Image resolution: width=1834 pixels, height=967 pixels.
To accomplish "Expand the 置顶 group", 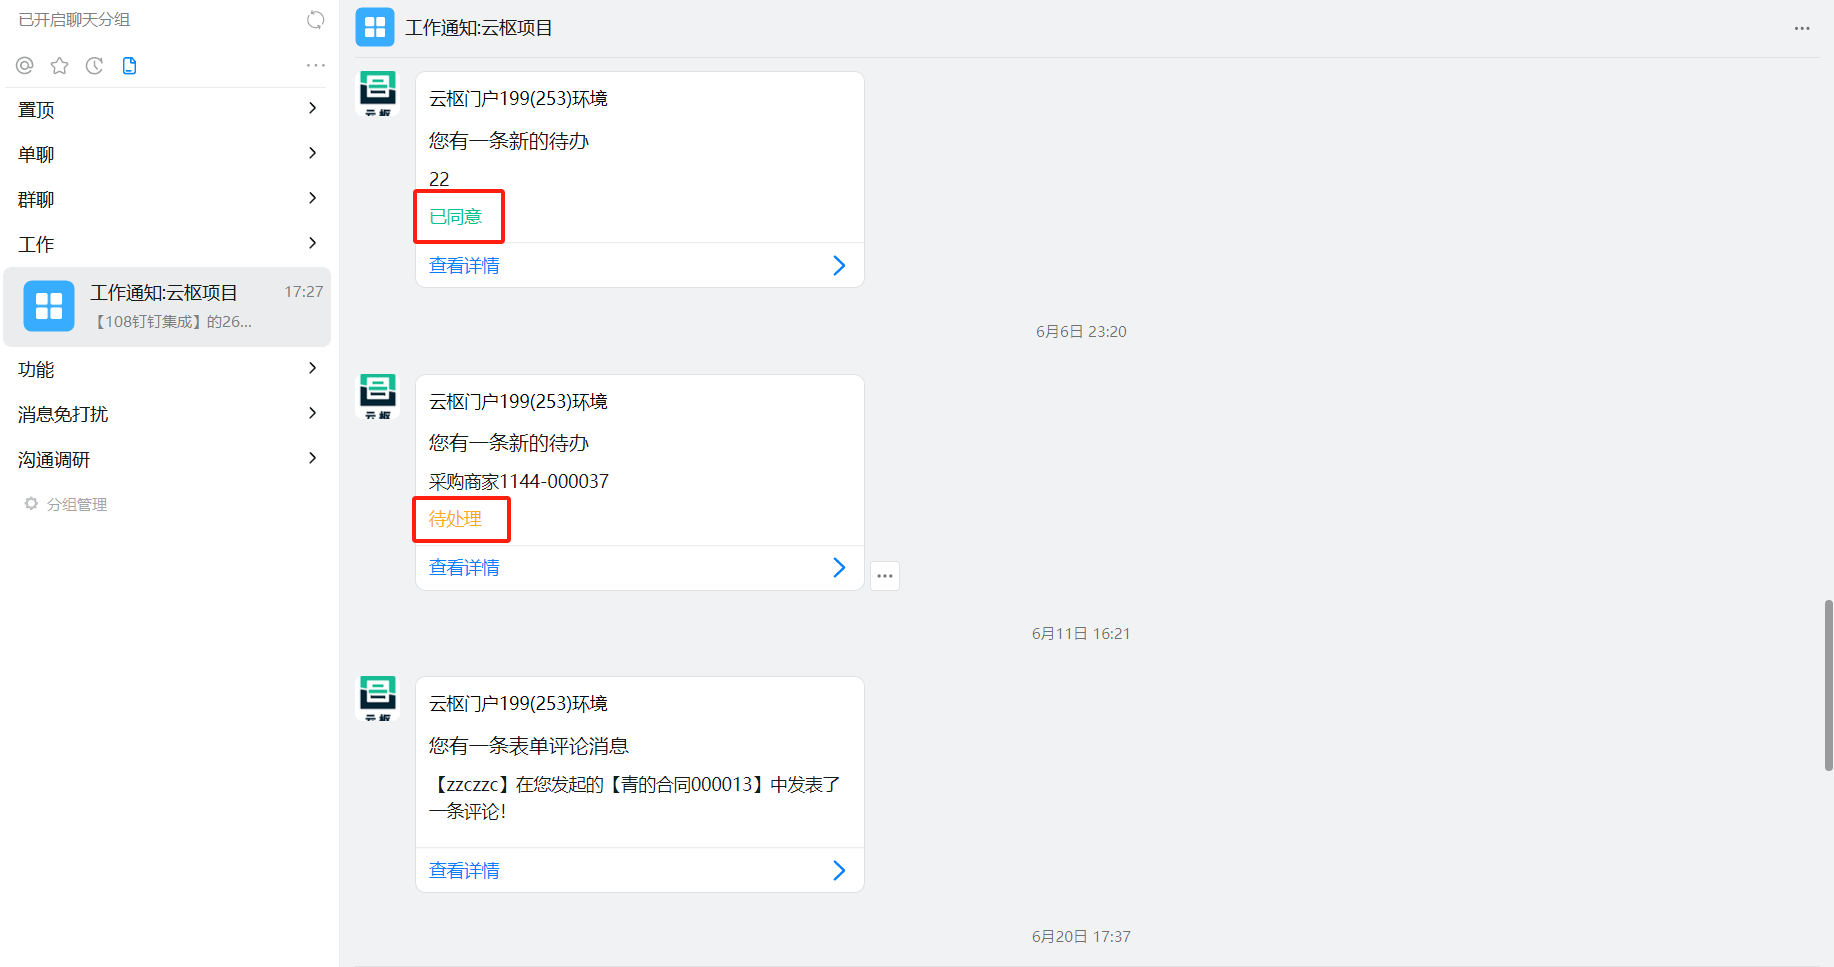I will [168, 109].
